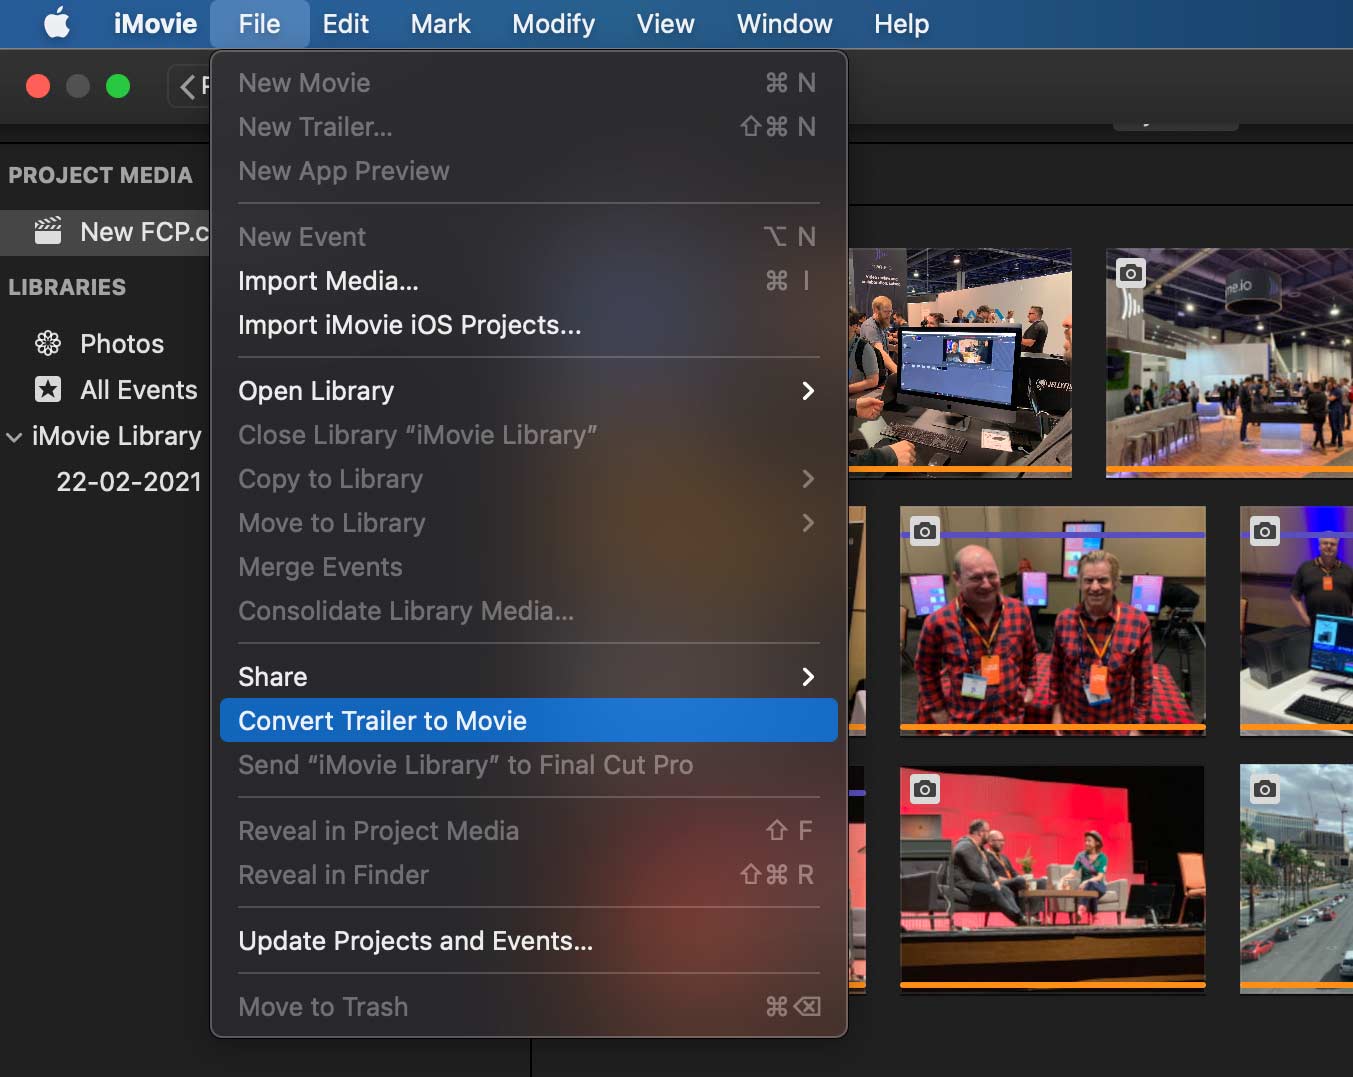
Task: Click the Photos library flower icon
Action: click(x=48, y=343)
